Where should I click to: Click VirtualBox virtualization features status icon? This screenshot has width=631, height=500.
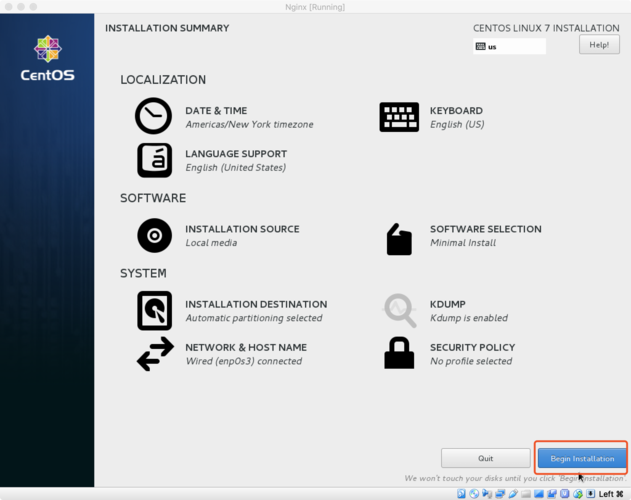565,494
